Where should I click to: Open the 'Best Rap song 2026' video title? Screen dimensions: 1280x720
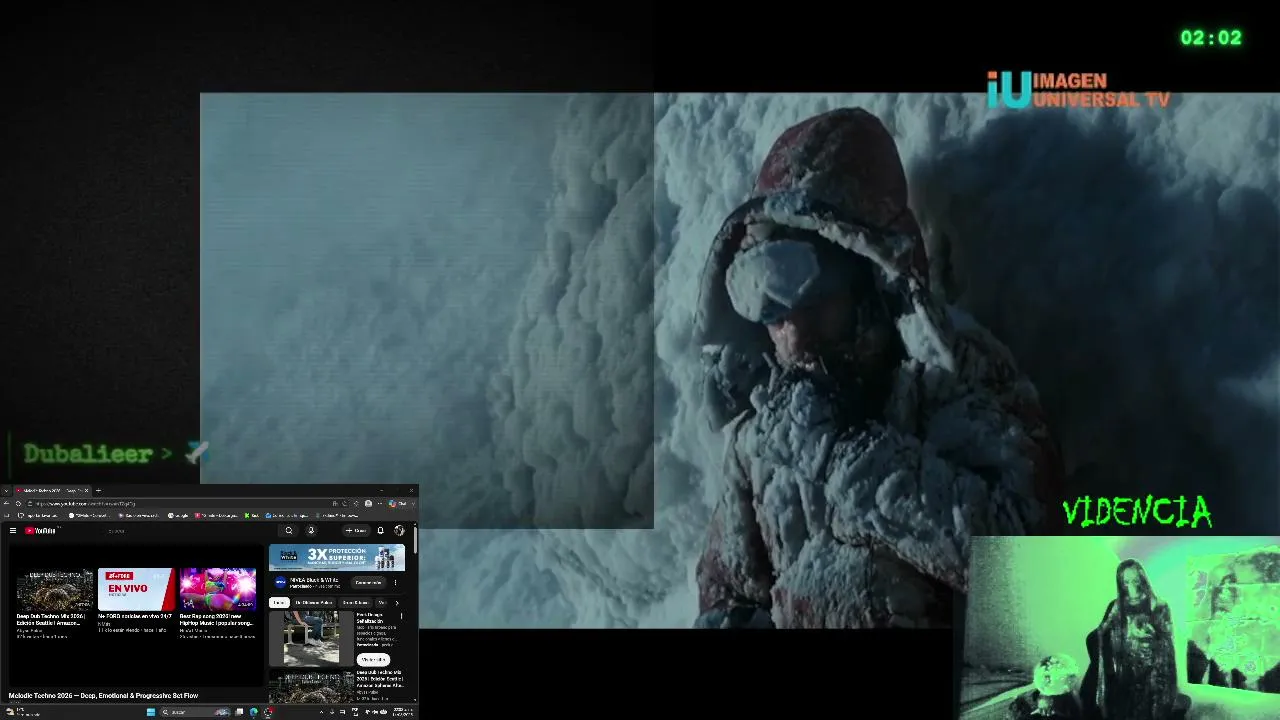pos(217,620)
